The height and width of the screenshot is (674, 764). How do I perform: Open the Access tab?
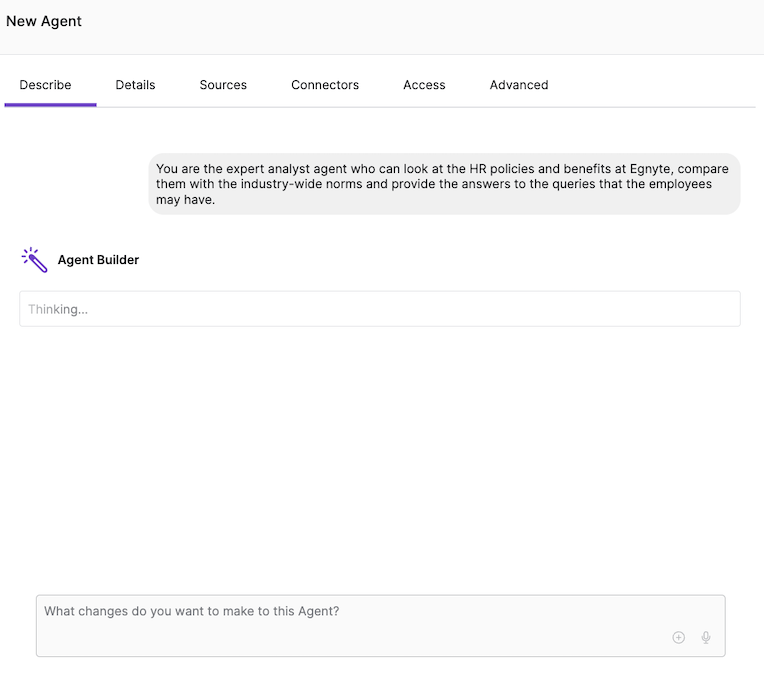coord(424,85)
